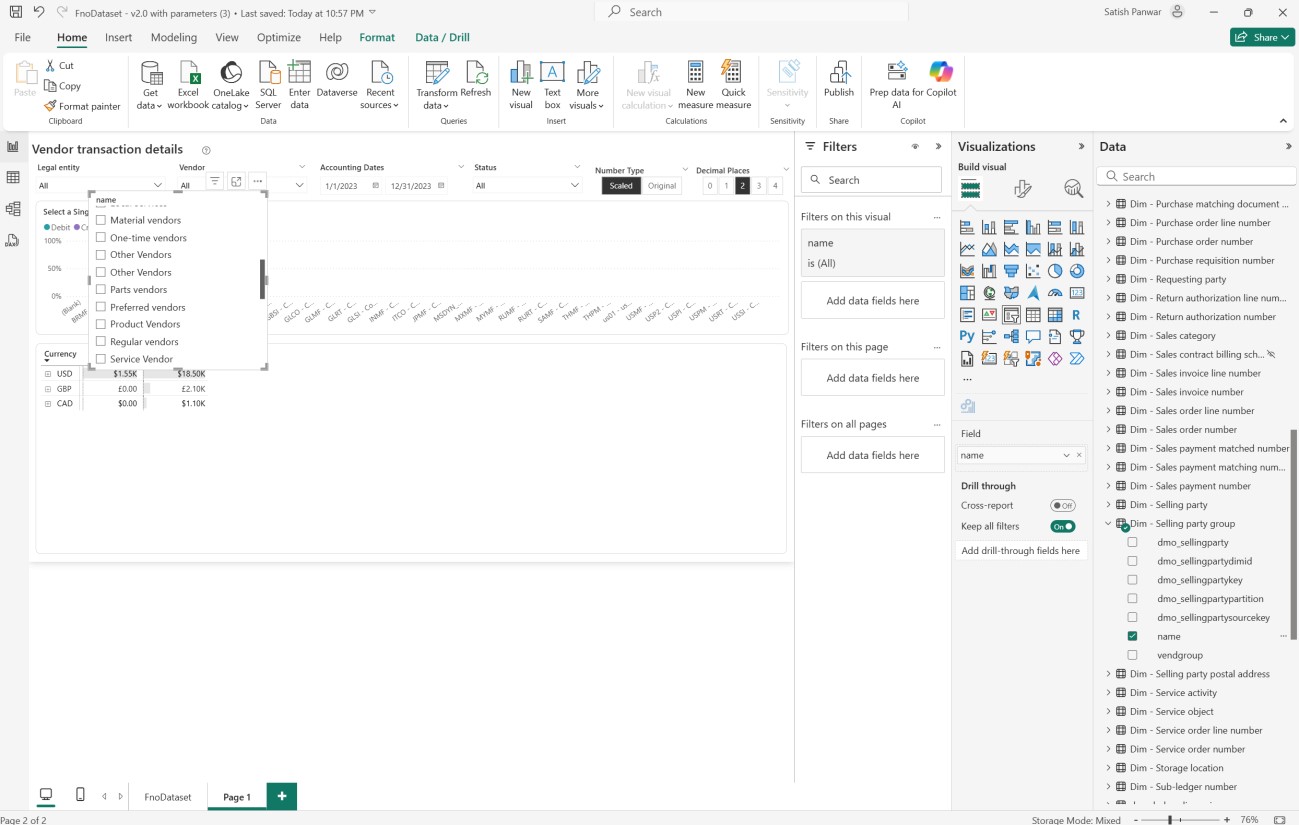The image size is (1299, 825).
Task: Select the Original number type button
Action: (662, 186)
